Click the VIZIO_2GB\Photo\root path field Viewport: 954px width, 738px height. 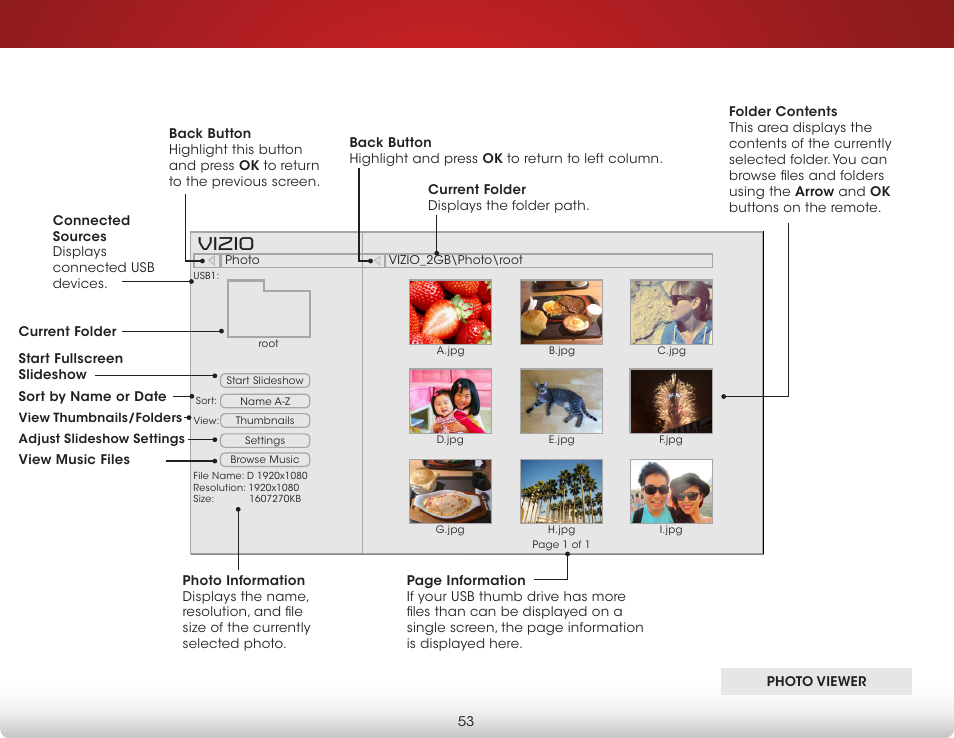point(548,260)
